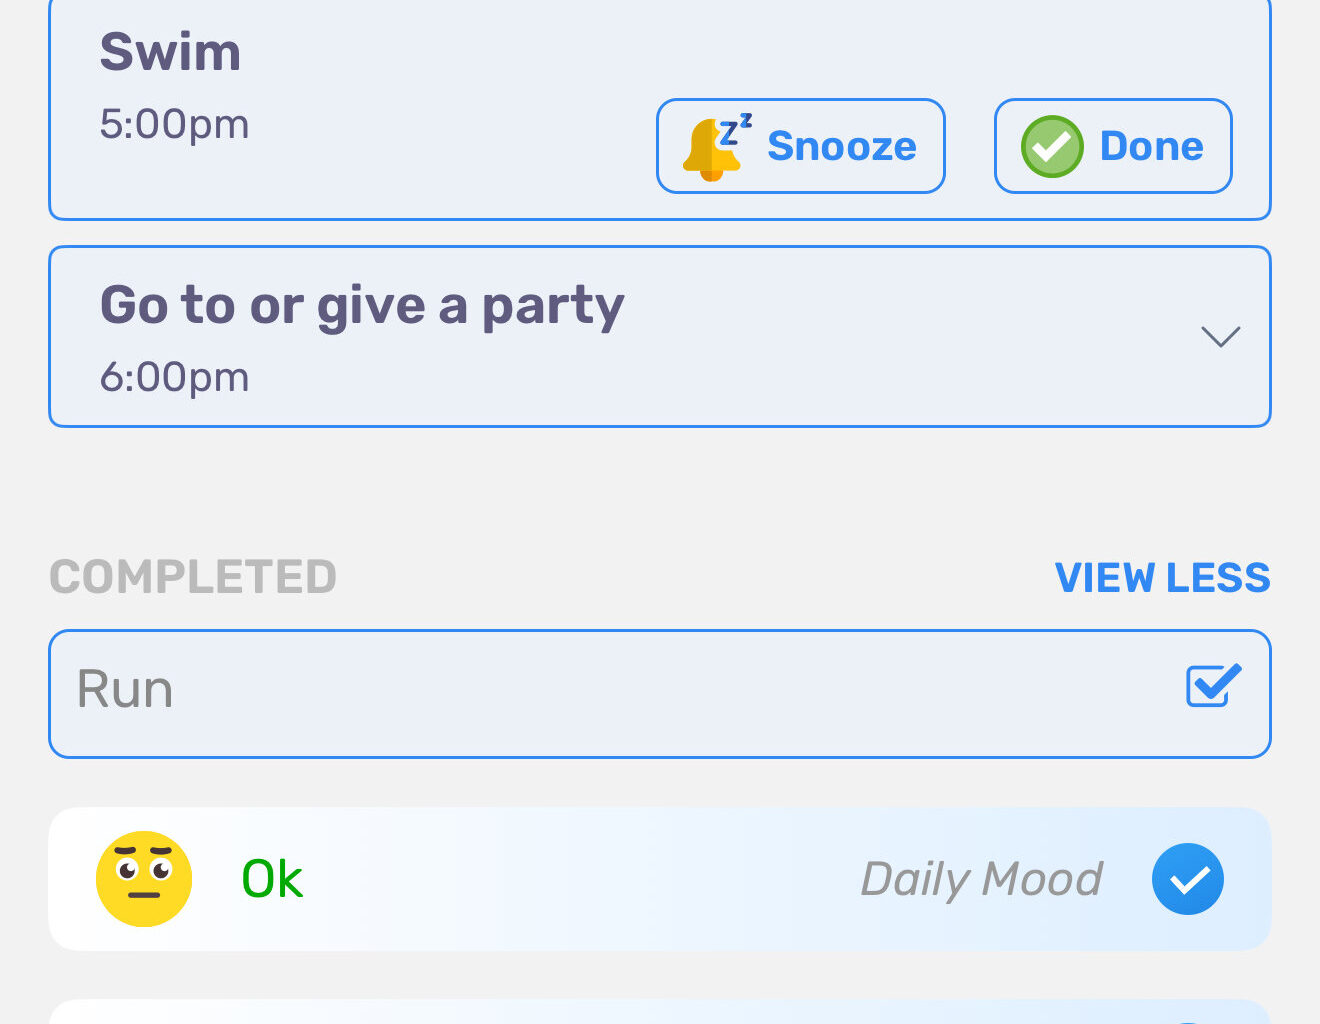Tap the partially visible card below Daily Mood
The height and width of the screenshot is (1024, 1320).
point(660,1011)
